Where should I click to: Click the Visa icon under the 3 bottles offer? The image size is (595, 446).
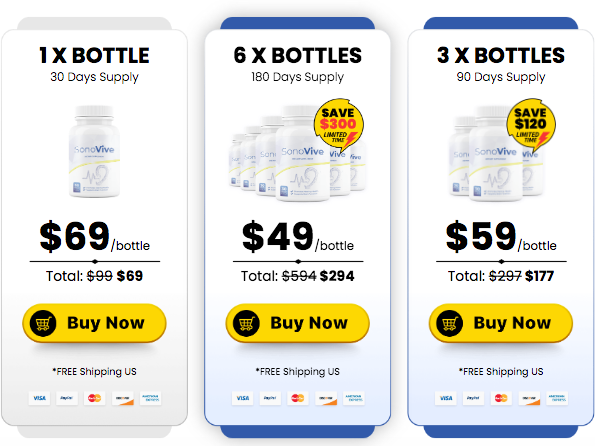[446, 398]
